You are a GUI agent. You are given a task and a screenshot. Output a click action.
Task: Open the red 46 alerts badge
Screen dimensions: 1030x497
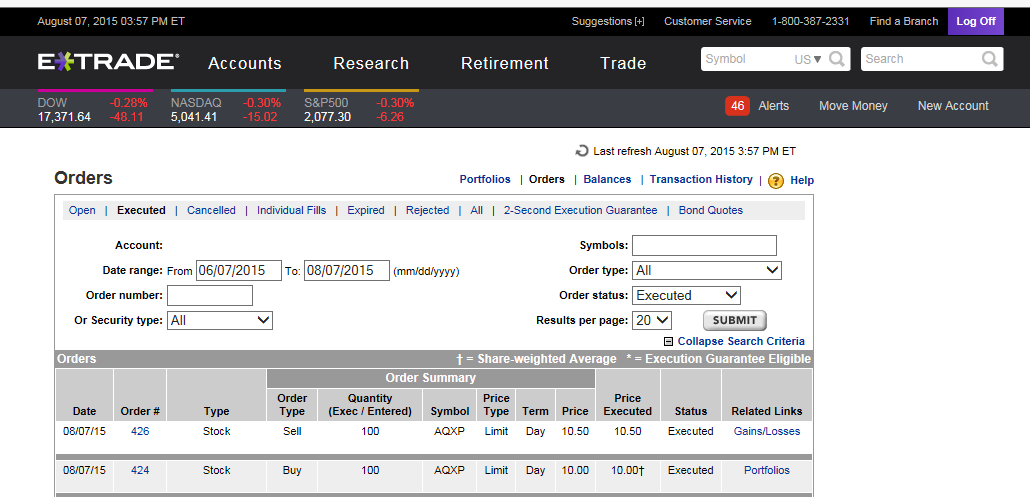(x=737, y=106)
